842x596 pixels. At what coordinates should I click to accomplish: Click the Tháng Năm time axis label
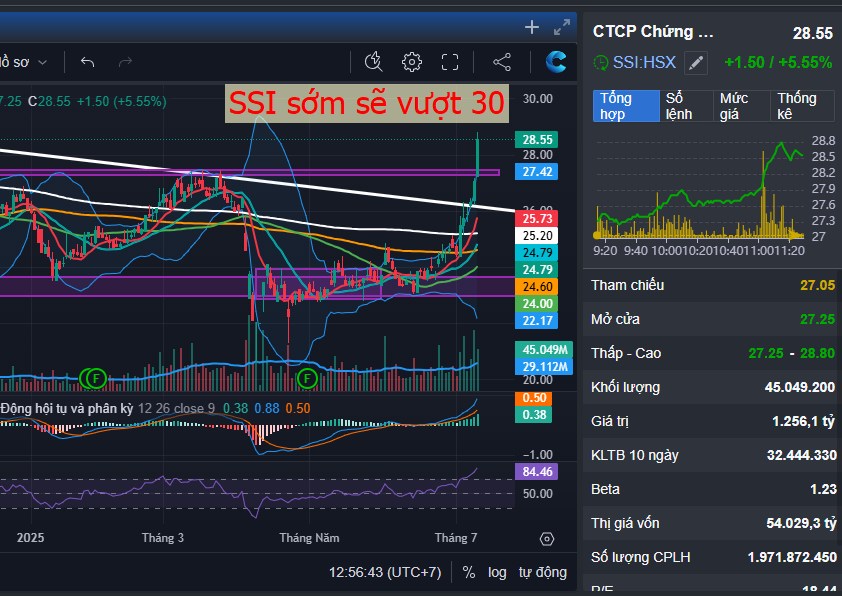[309, 538]
